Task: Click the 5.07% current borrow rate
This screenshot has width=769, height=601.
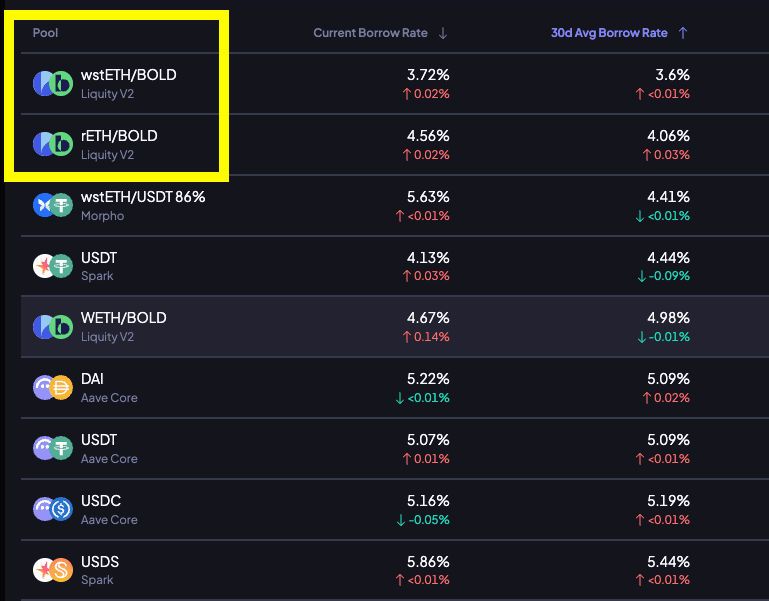Action: (428, 440)
